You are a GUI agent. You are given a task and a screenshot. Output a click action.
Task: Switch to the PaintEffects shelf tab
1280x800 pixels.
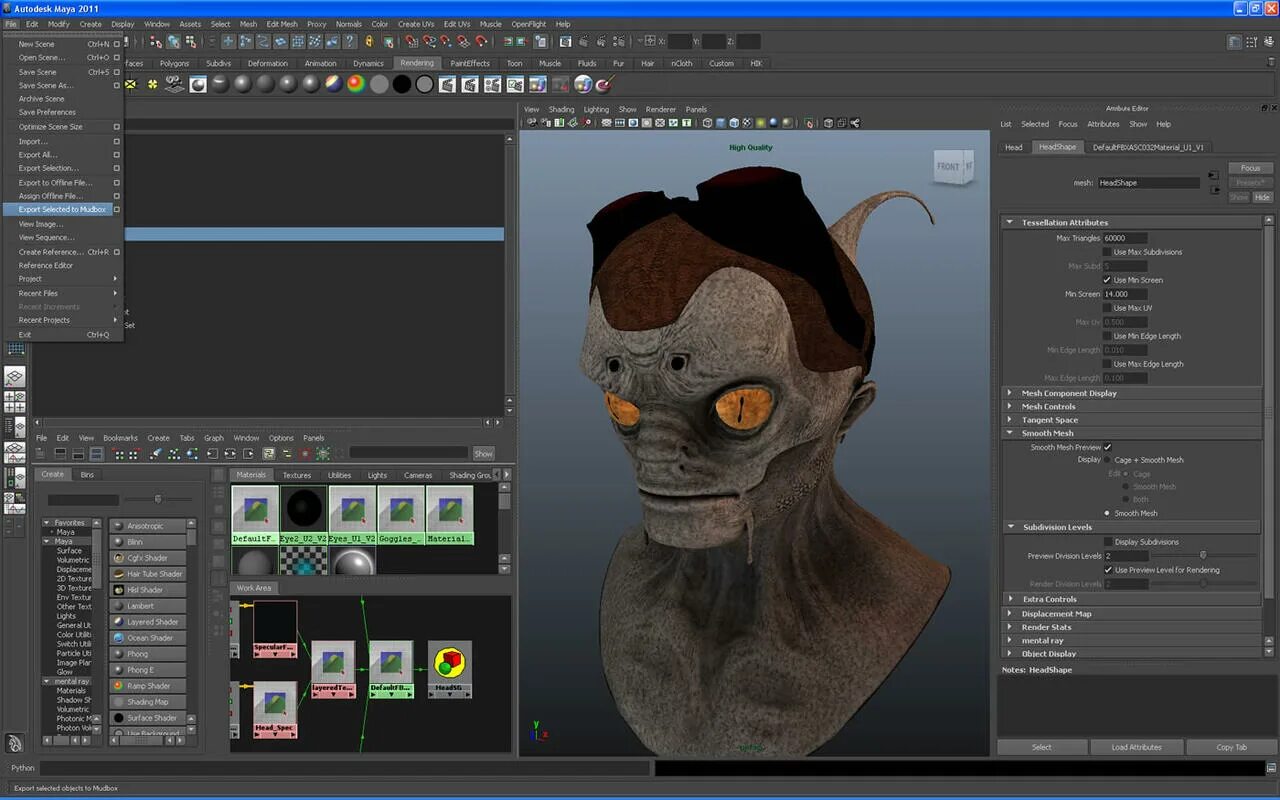(470, 63)
